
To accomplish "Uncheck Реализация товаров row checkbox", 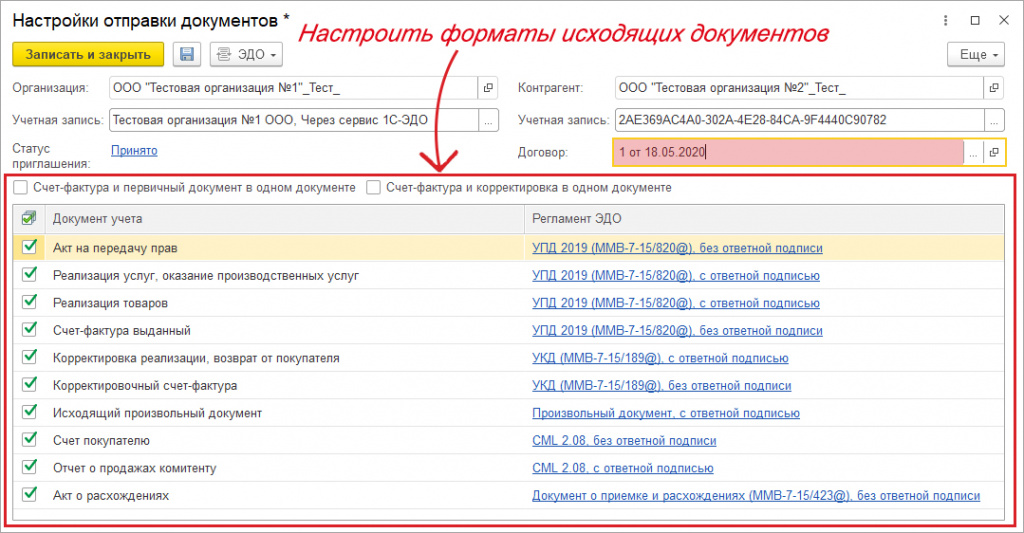I will [29, 302].
